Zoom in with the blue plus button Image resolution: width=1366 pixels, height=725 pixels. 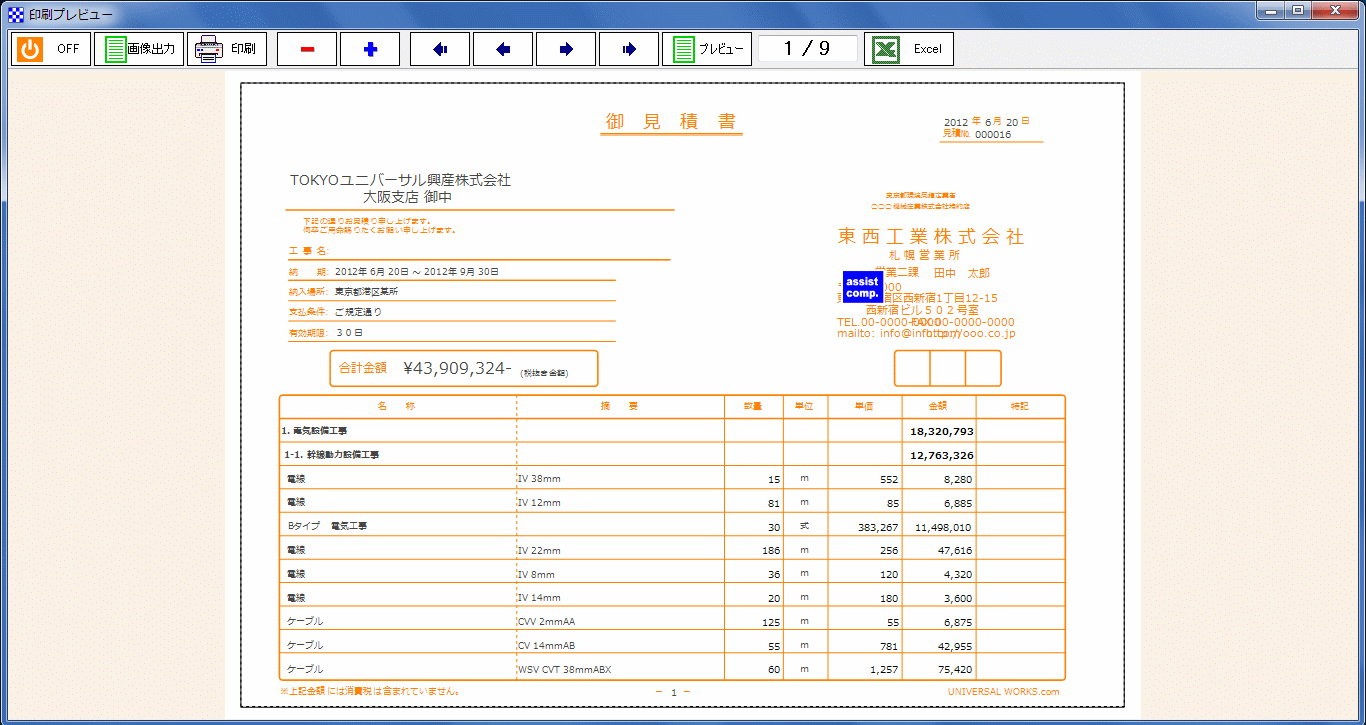tap(370, 49)
